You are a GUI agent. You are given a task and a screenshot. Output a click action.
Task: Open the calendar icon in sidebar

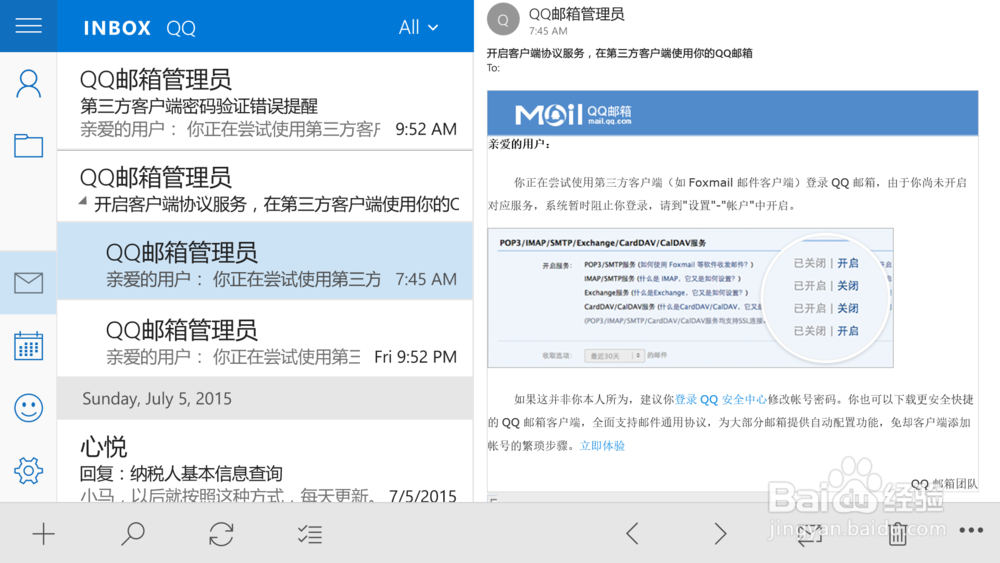(x=28, y=346)
